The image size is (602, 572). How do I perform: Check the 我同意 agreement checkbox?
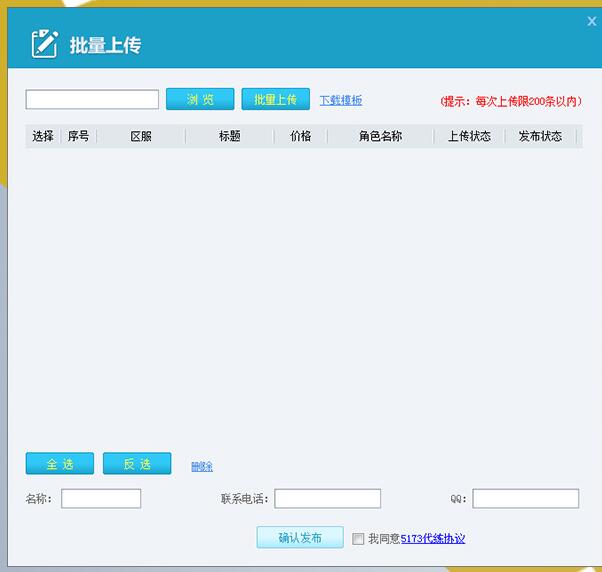(x=358, y=539)
